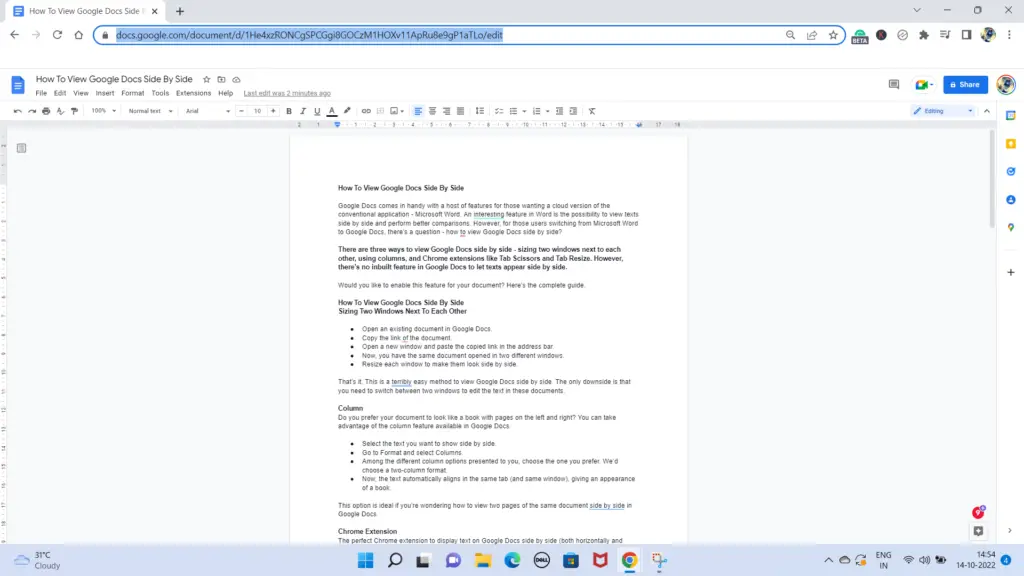Viewport: 1024px width, 576px height.
Task: Click the Redo icon in toolbar
Action: [32, 111]
